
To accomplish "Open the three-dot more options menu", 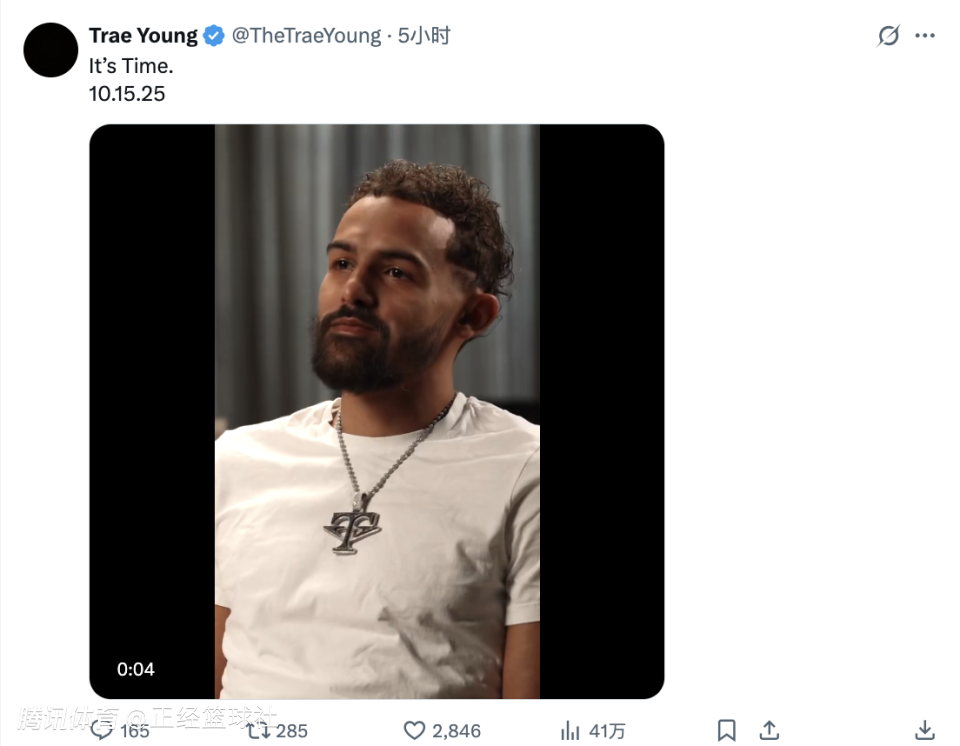I will point(925,36).
